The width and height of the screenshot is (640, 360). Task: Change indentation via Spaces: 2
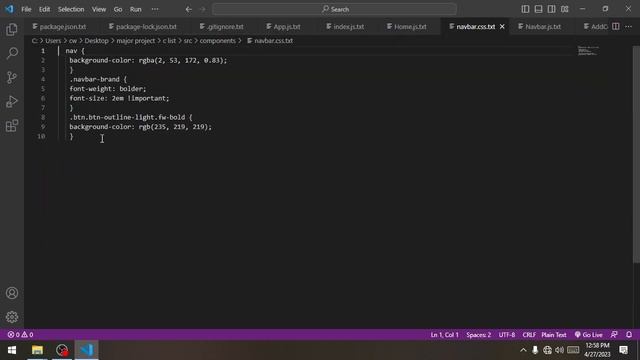coord(478,335)
